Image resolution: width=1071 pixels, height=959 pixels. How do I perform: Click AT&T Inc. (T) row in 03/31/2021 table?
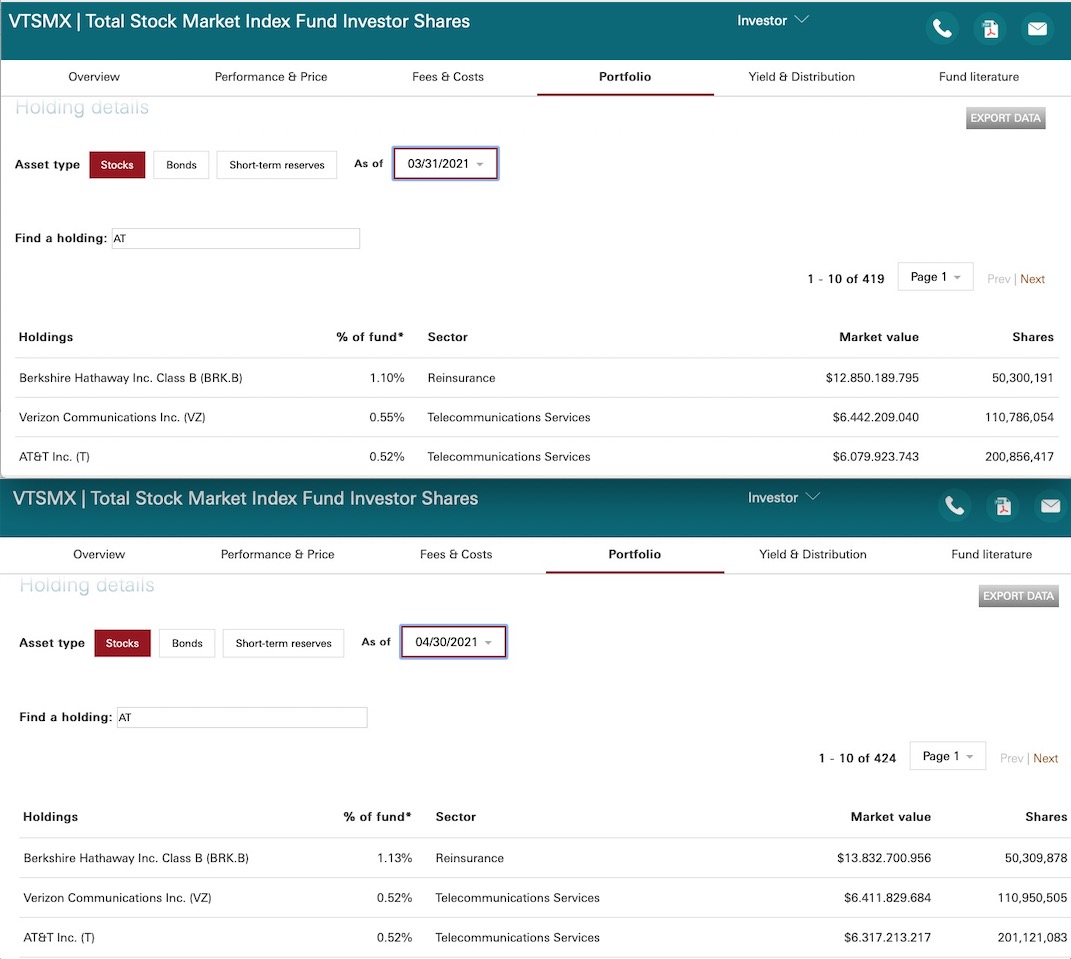pos(536,456)
